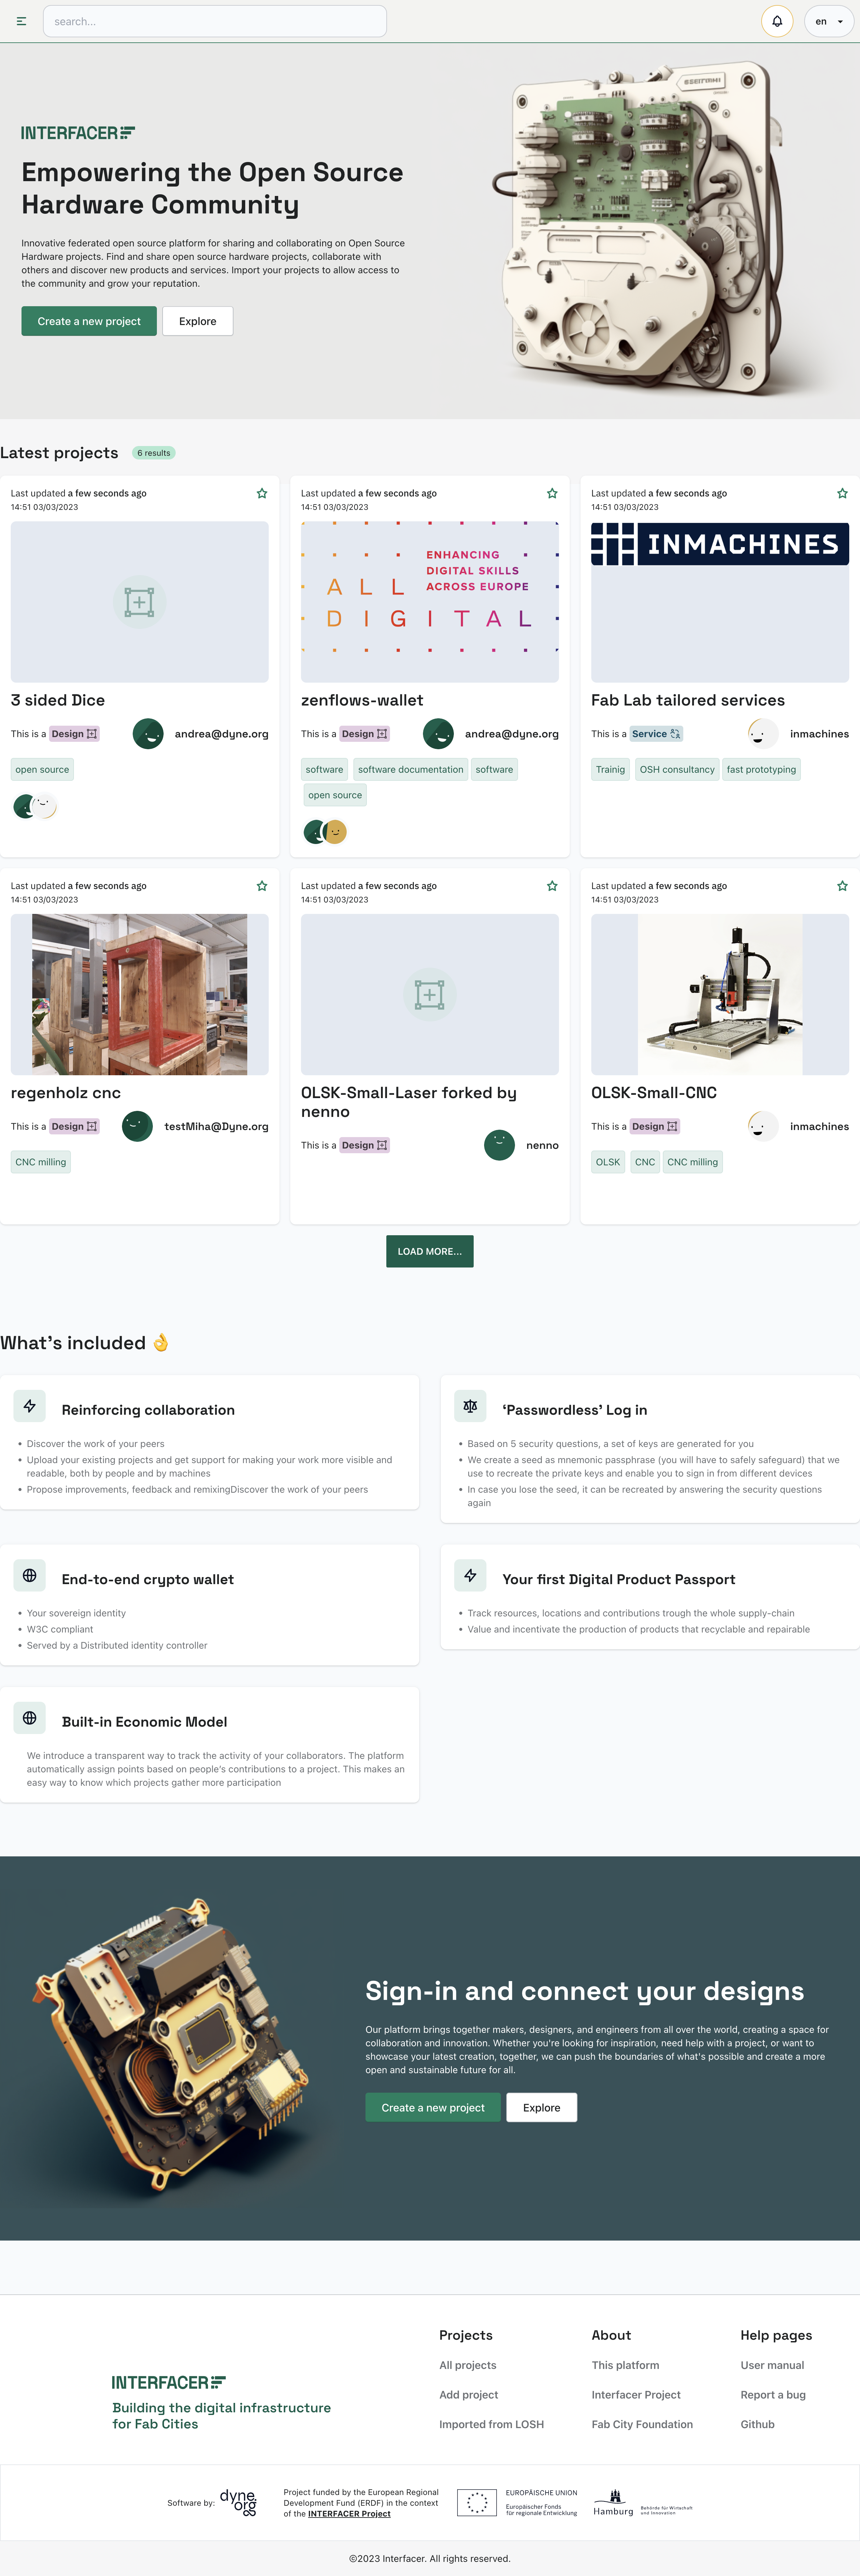Viewport: 860px width, 2576px height.
Task: Open Github link in the footer
Action: [757, 2424]
